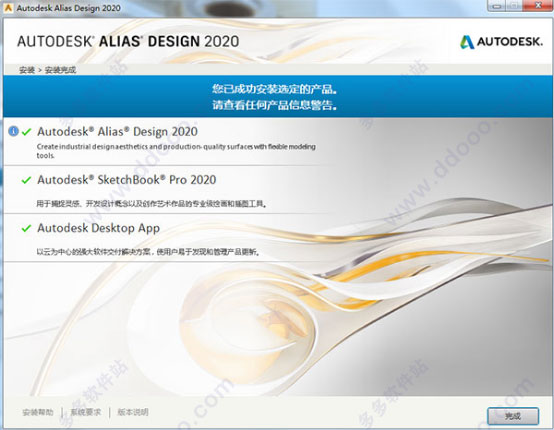The image size is (554, 430).
Task: Click the 您已成功安装选定的产品 banner message
Action: (275, 89)
